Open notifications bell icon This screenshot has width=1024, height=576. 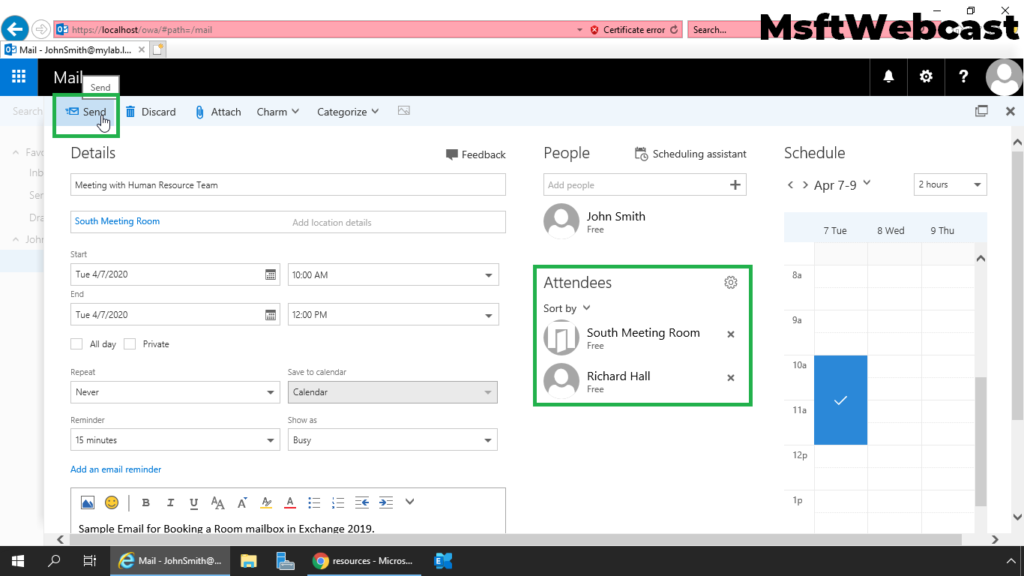(x=888, y=76)
